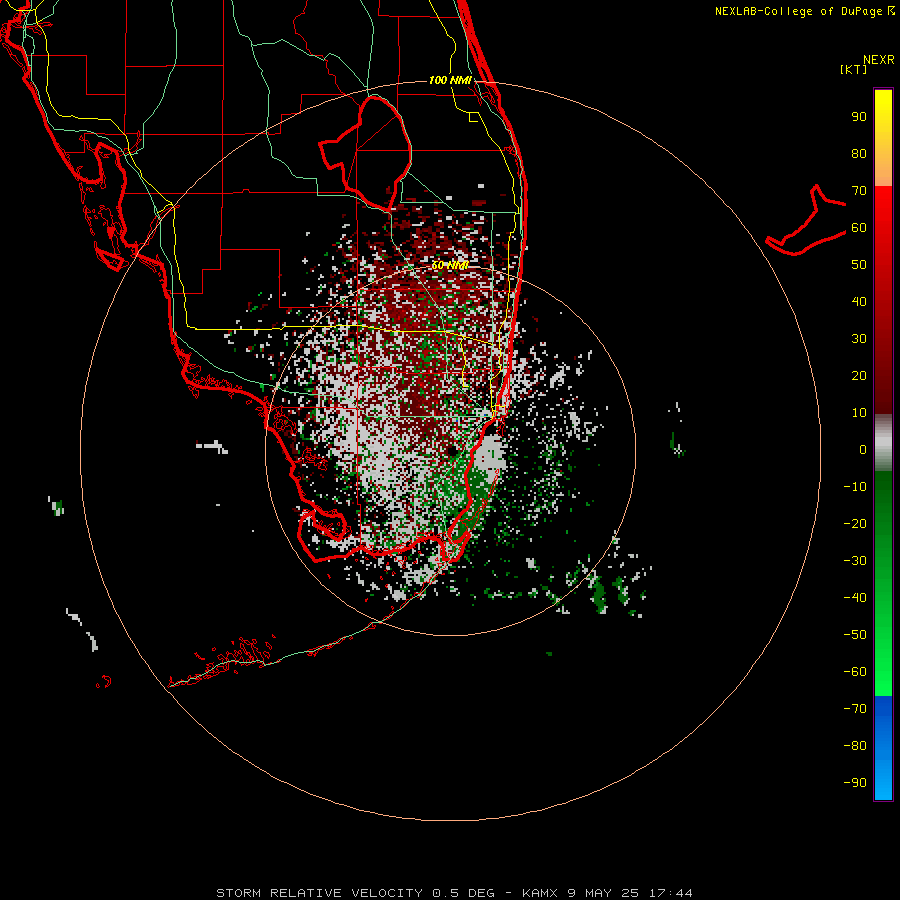This screenshot has height=900, width=900.
Task: Click the -10 value on velocity scale
Action: point(855,487)
